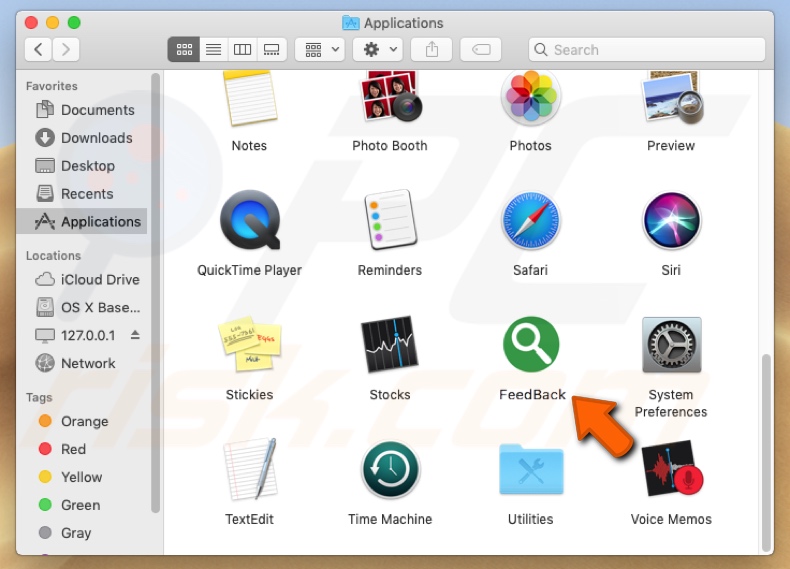Switch to icon view
Viewport: 790px width, 569px height.
point(184,49)
